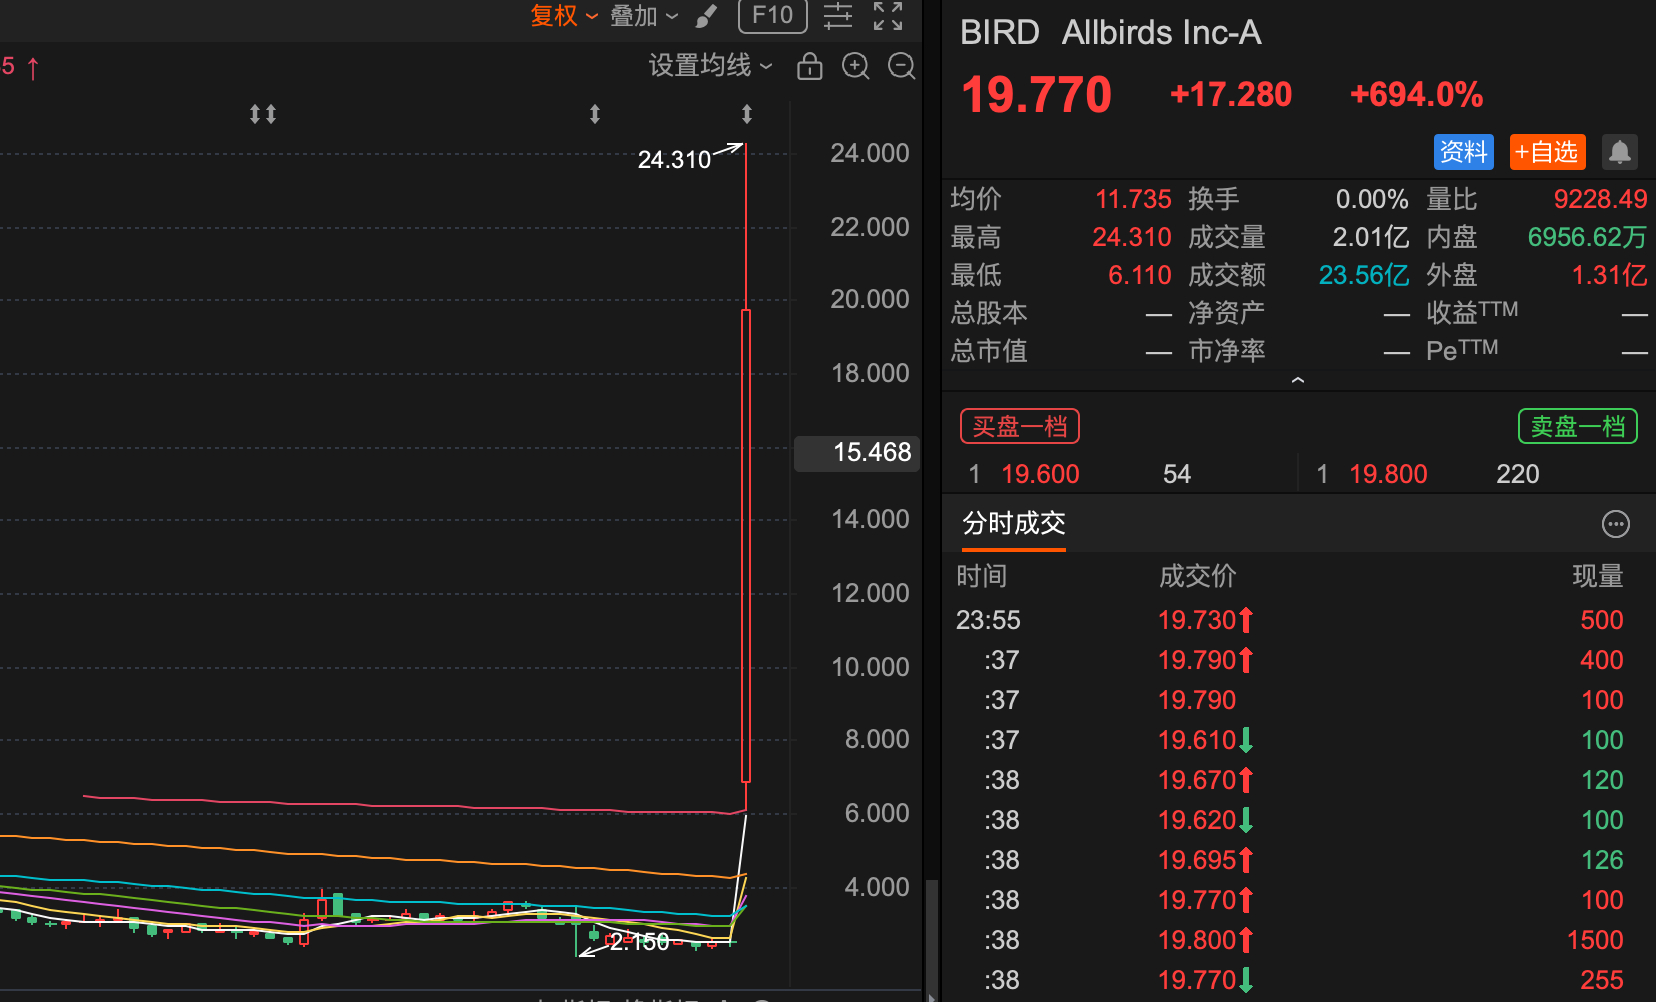Click the bid volume 54
Viewport: 1656px width, 1002px height.
tap(1177, 474)
